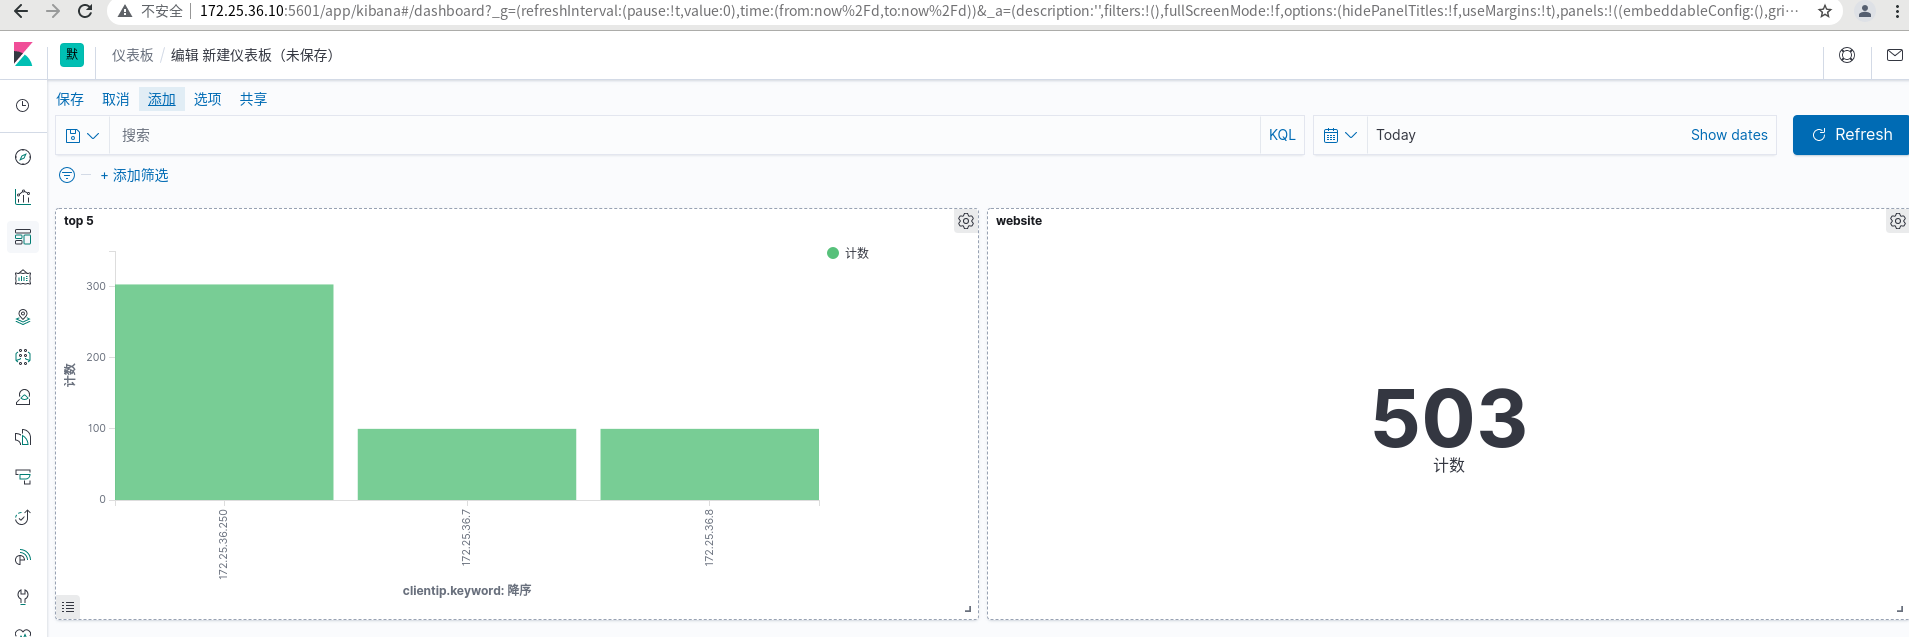
Task: Click 添加筛选 add filter link
Action: (x=135, y=175)
